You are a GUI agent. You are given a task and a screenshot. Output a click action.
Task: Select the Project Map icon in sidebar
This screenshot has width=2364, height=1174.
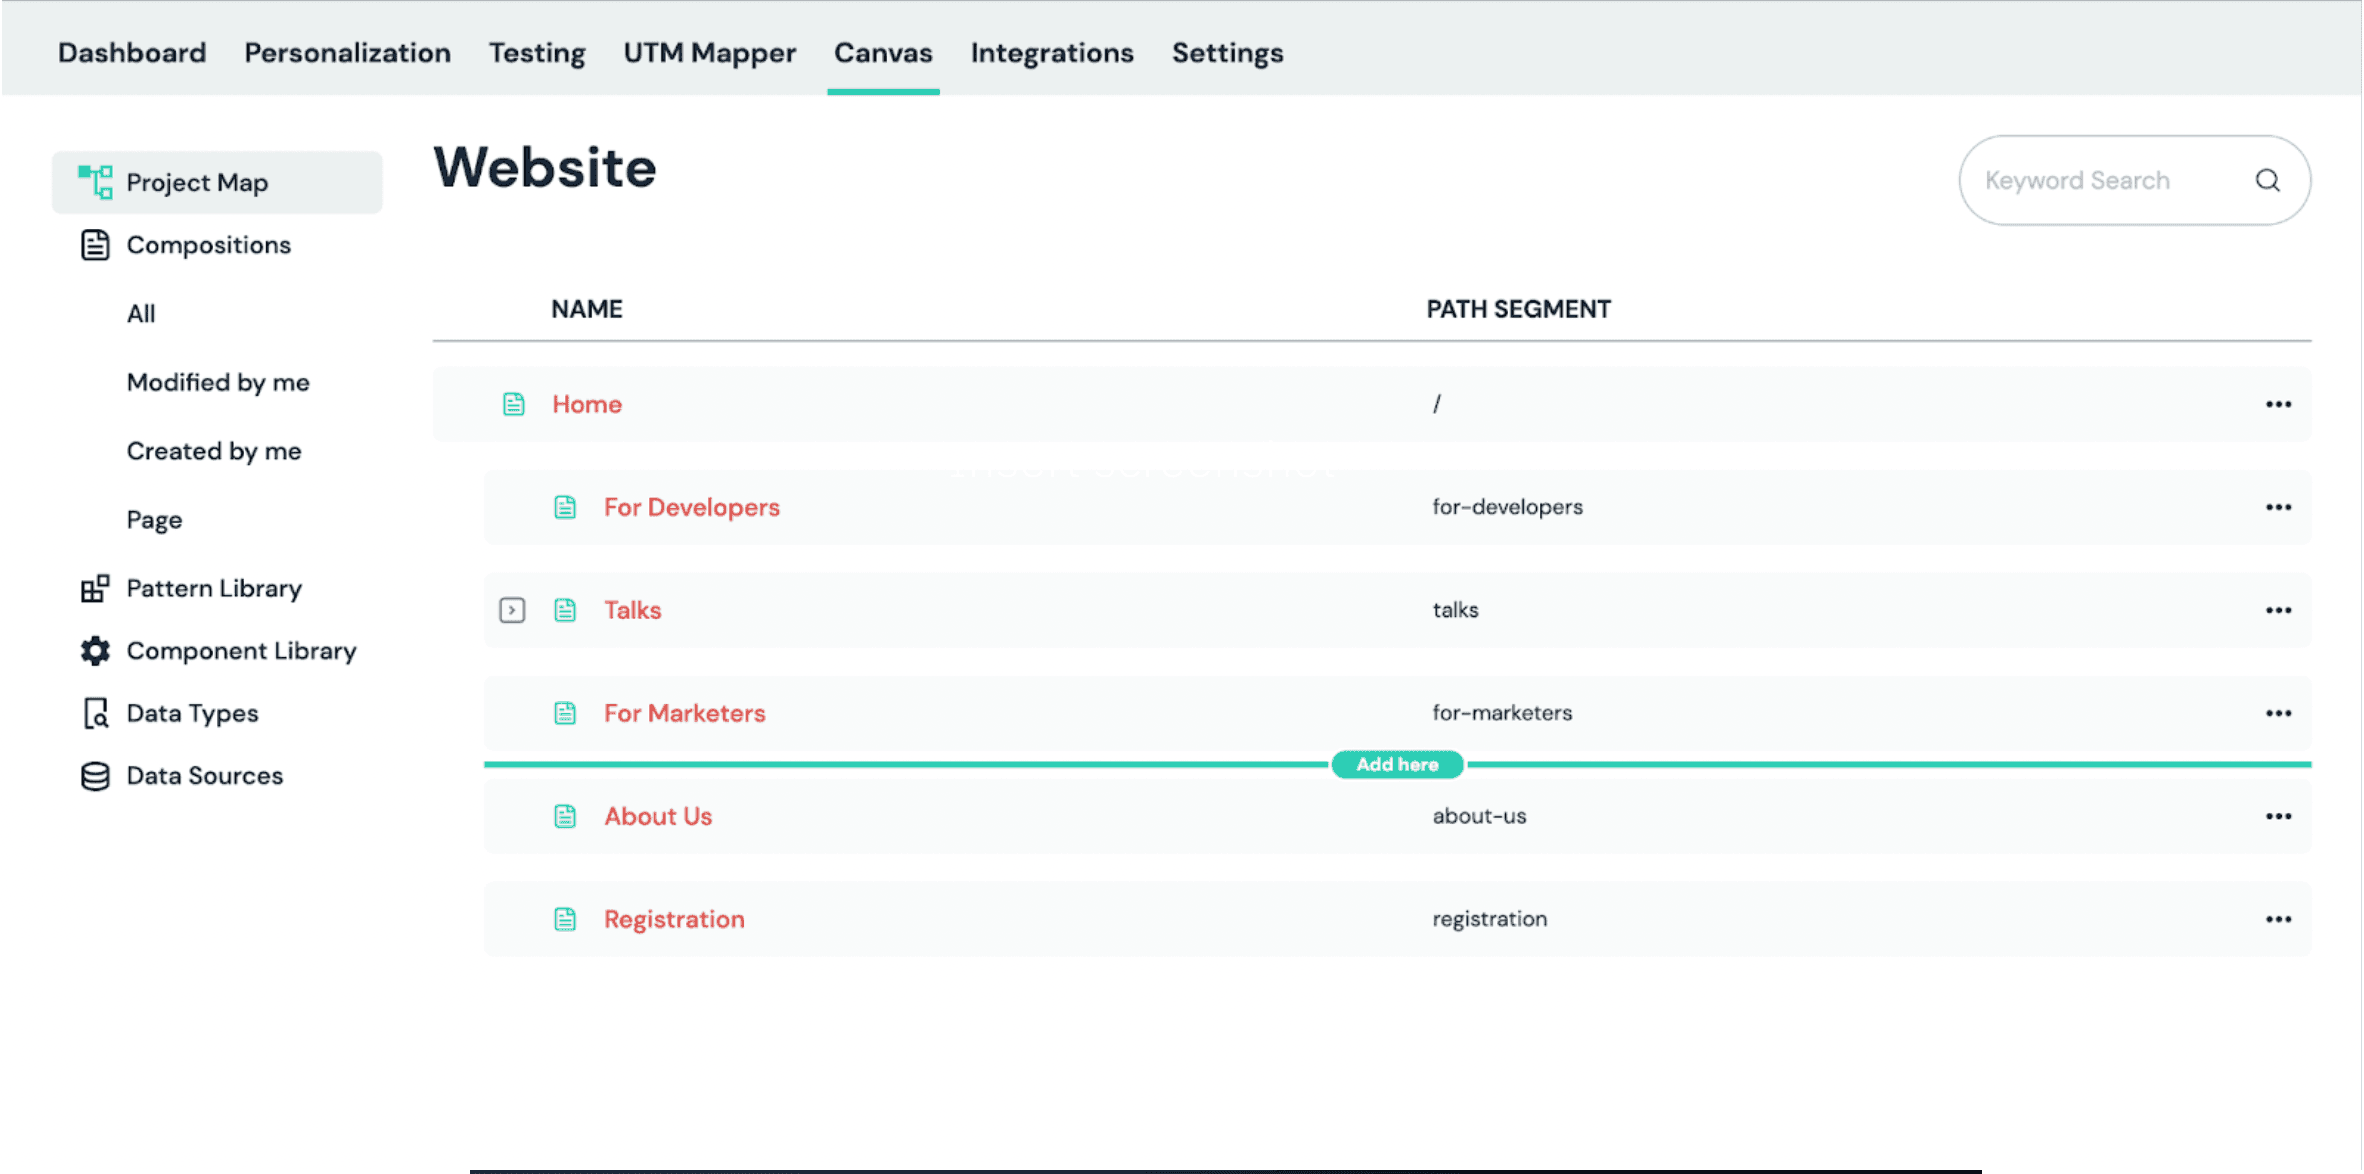tap(95, 181)
